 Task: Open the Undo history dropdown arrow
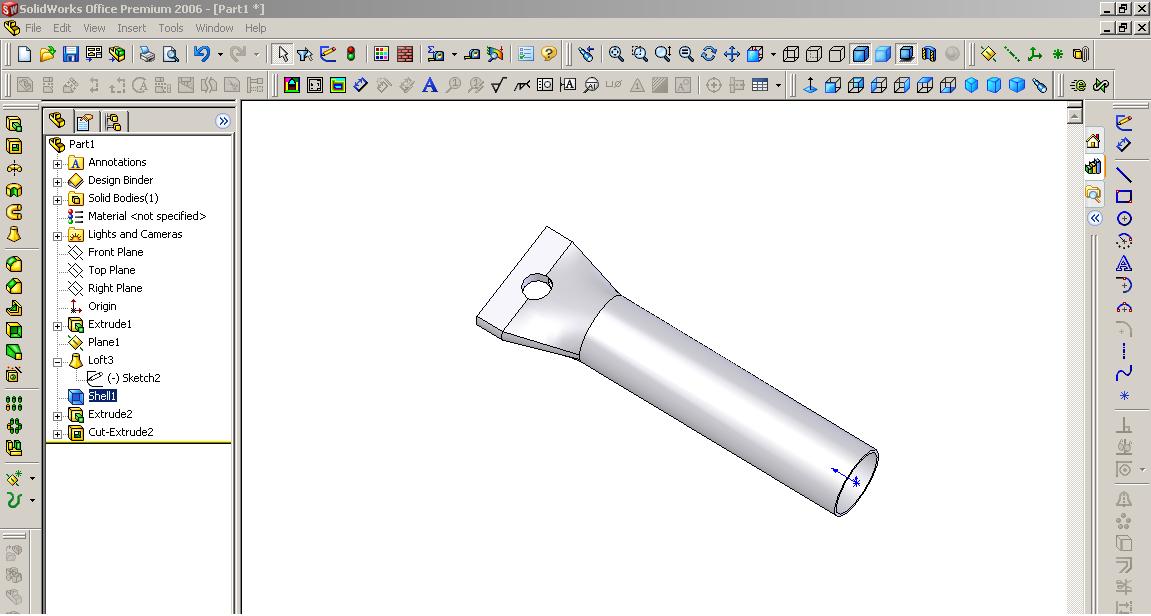[x=220, y=55]
